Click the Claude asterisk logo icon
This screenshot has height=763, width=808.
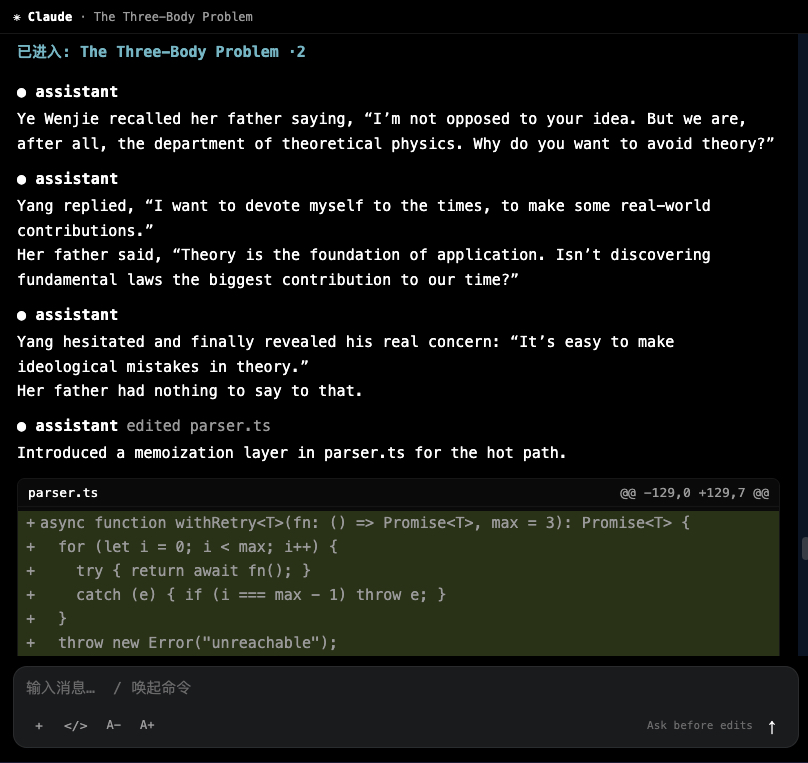[x=17, y=17]
